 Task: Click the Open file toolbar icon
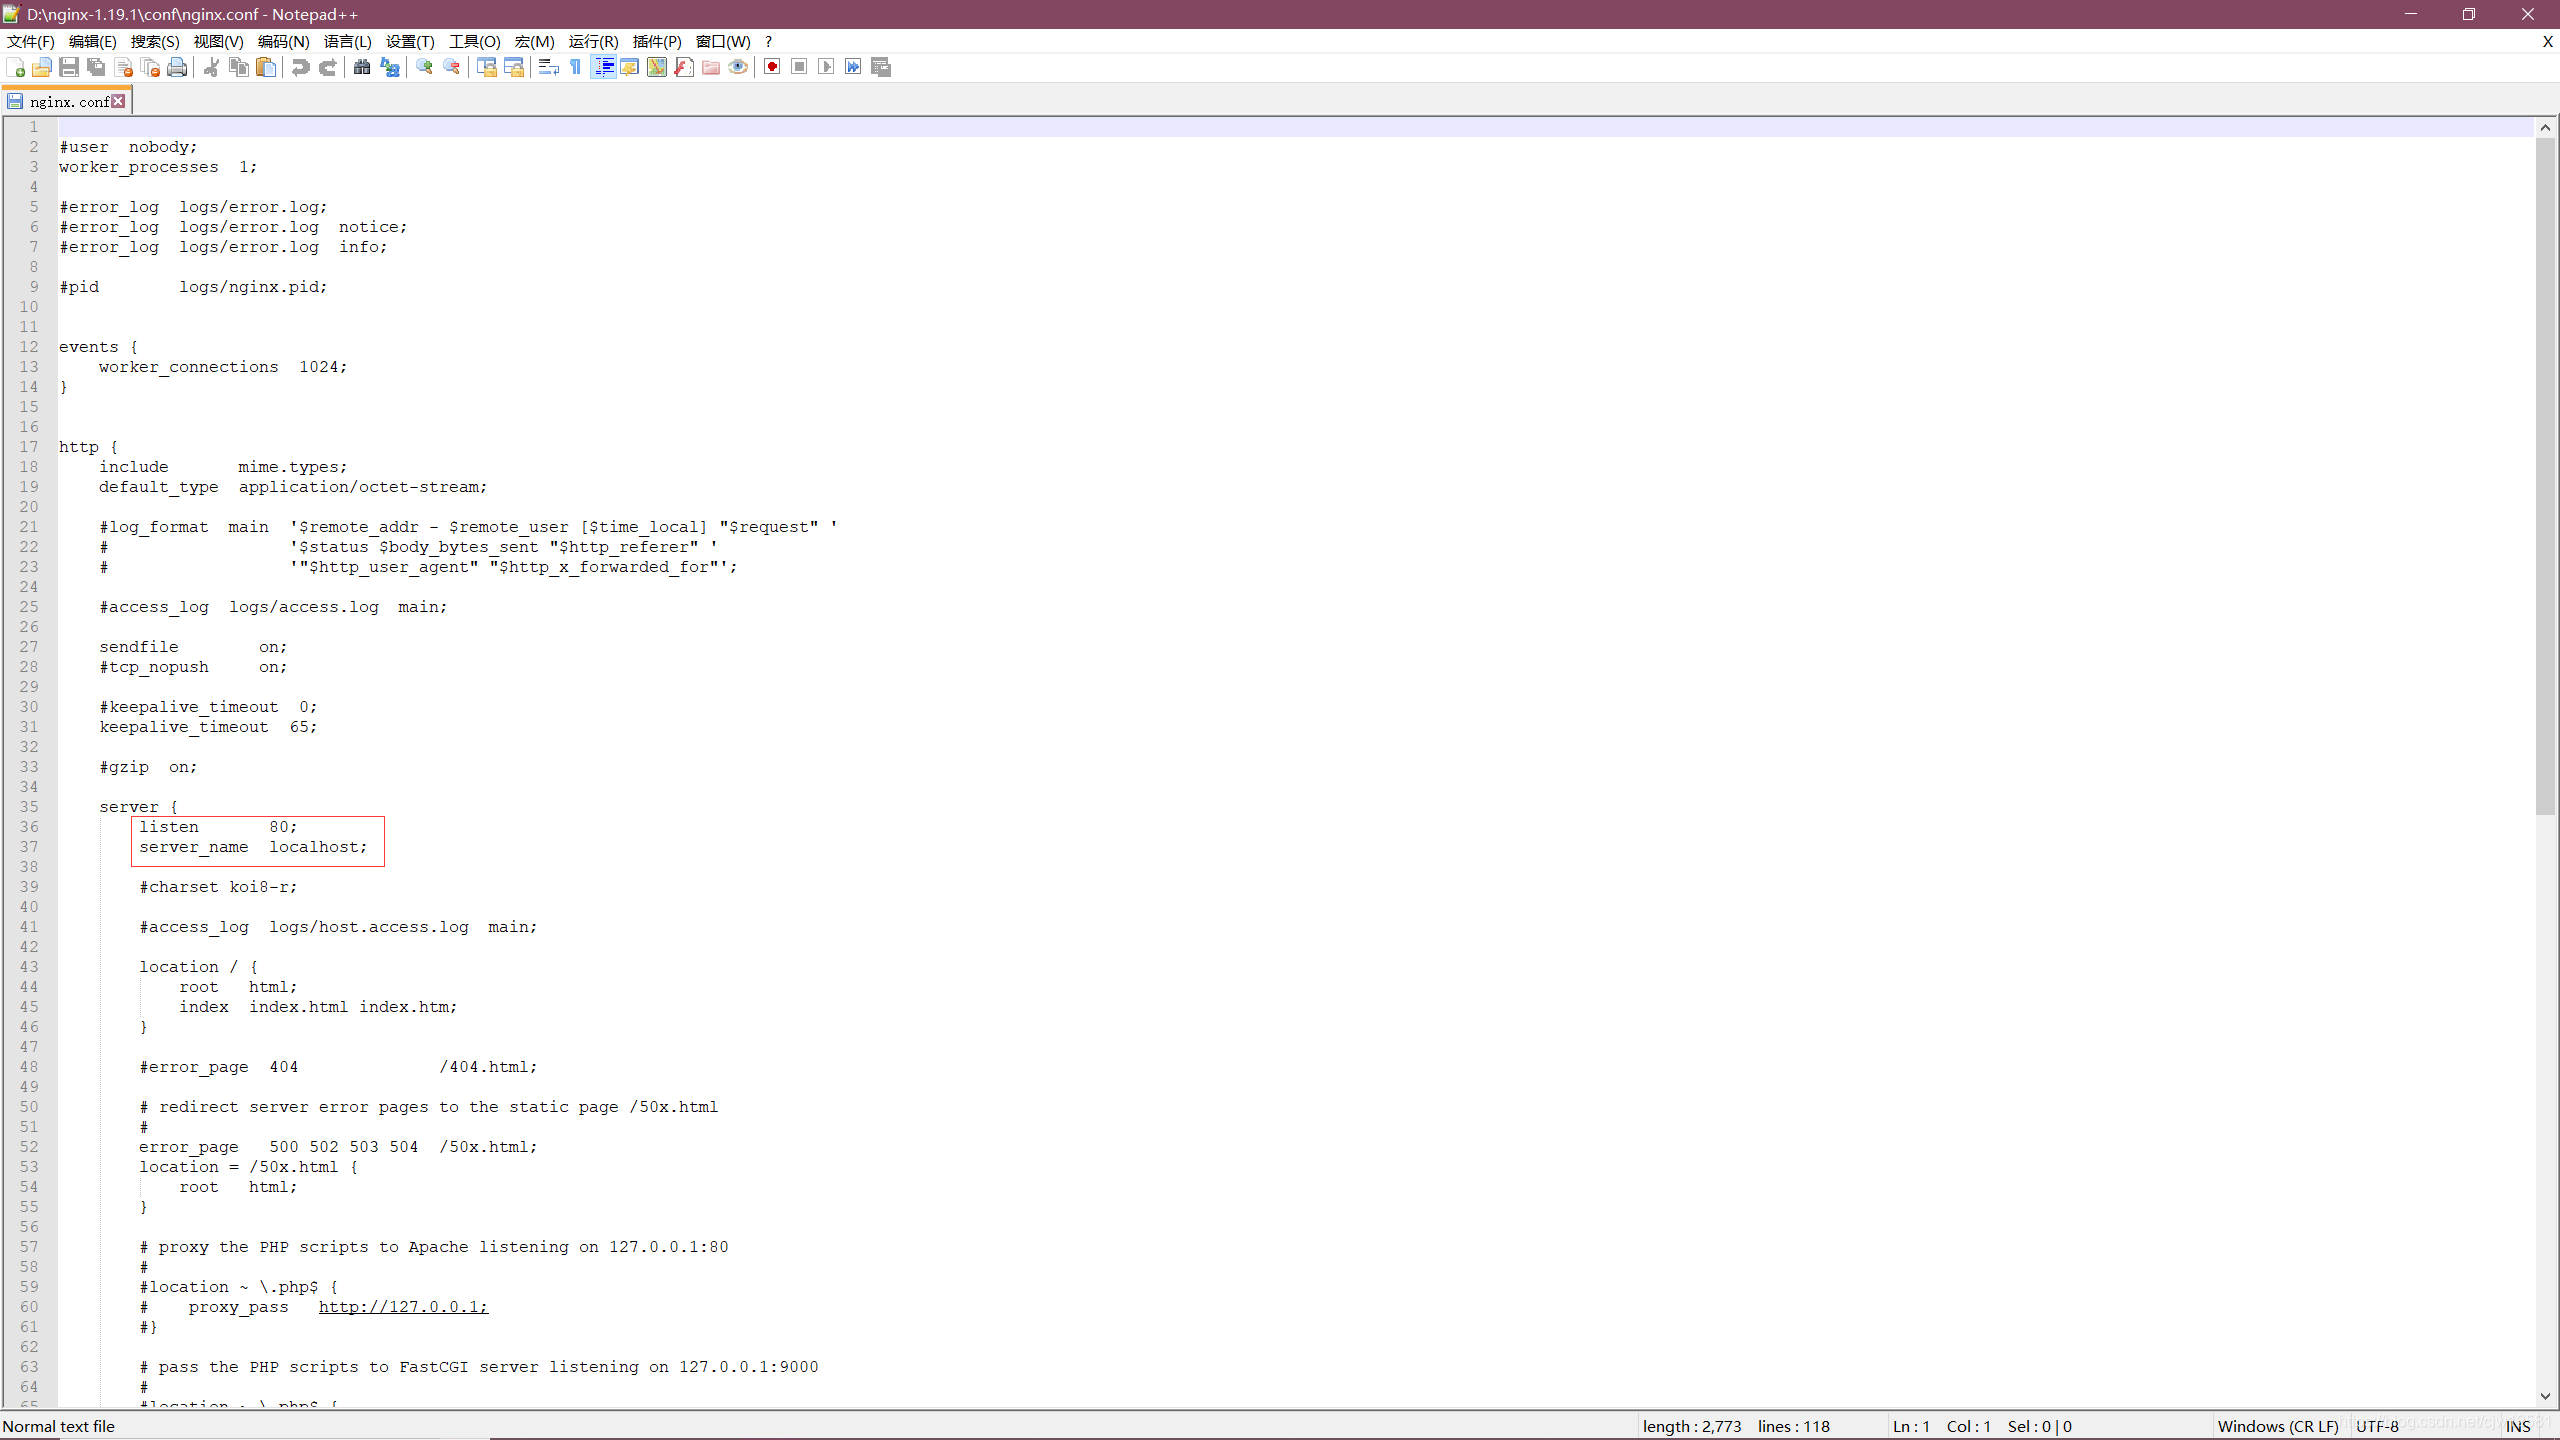42,67
